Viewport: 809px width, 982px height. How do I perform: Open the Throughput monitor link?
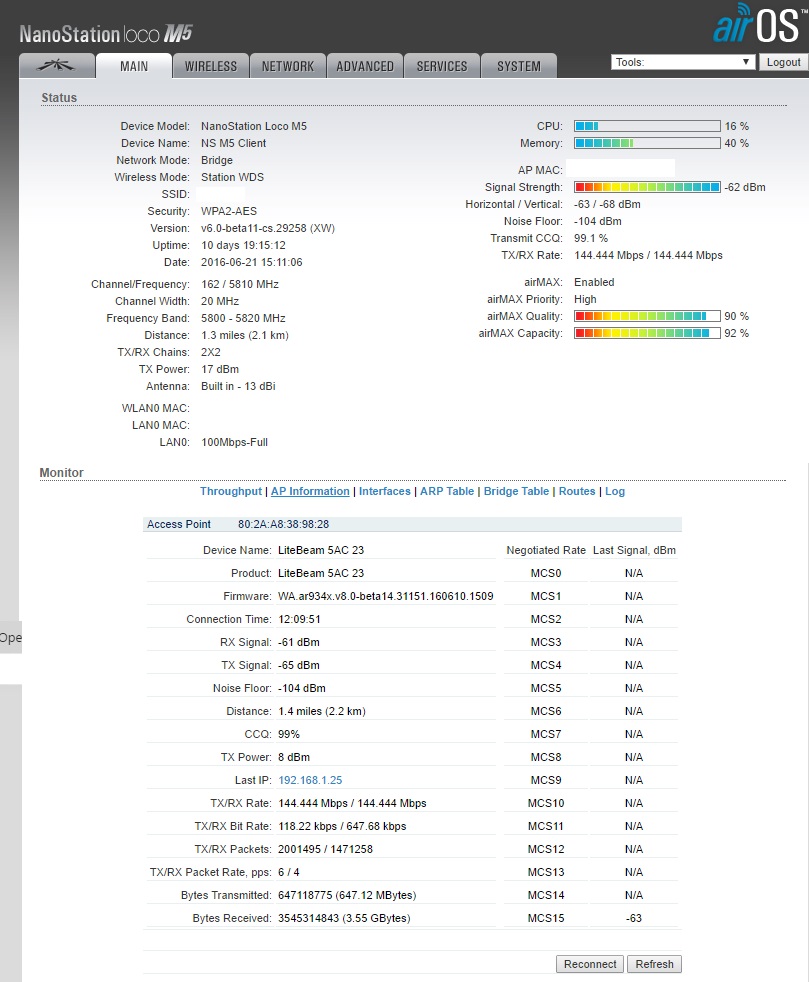231,492
